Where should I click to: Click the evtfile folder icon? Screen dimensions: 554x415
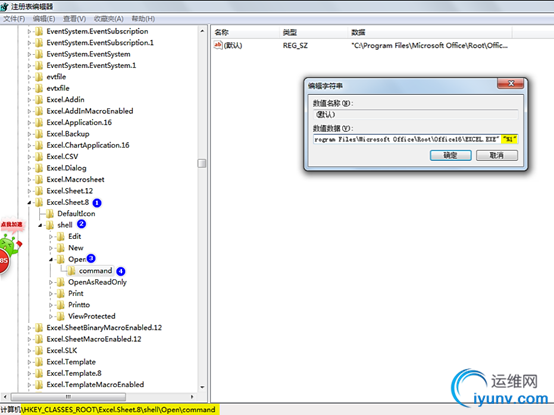click(x=39, y=77)
